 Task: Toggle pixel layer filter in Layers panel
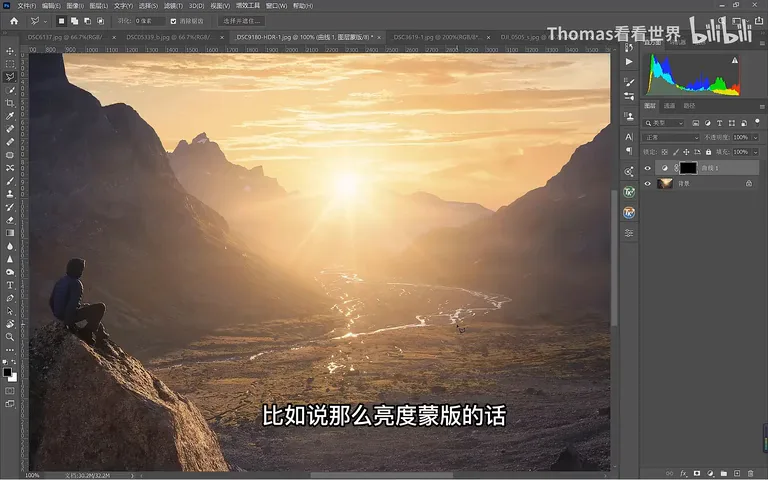point(696,123)
